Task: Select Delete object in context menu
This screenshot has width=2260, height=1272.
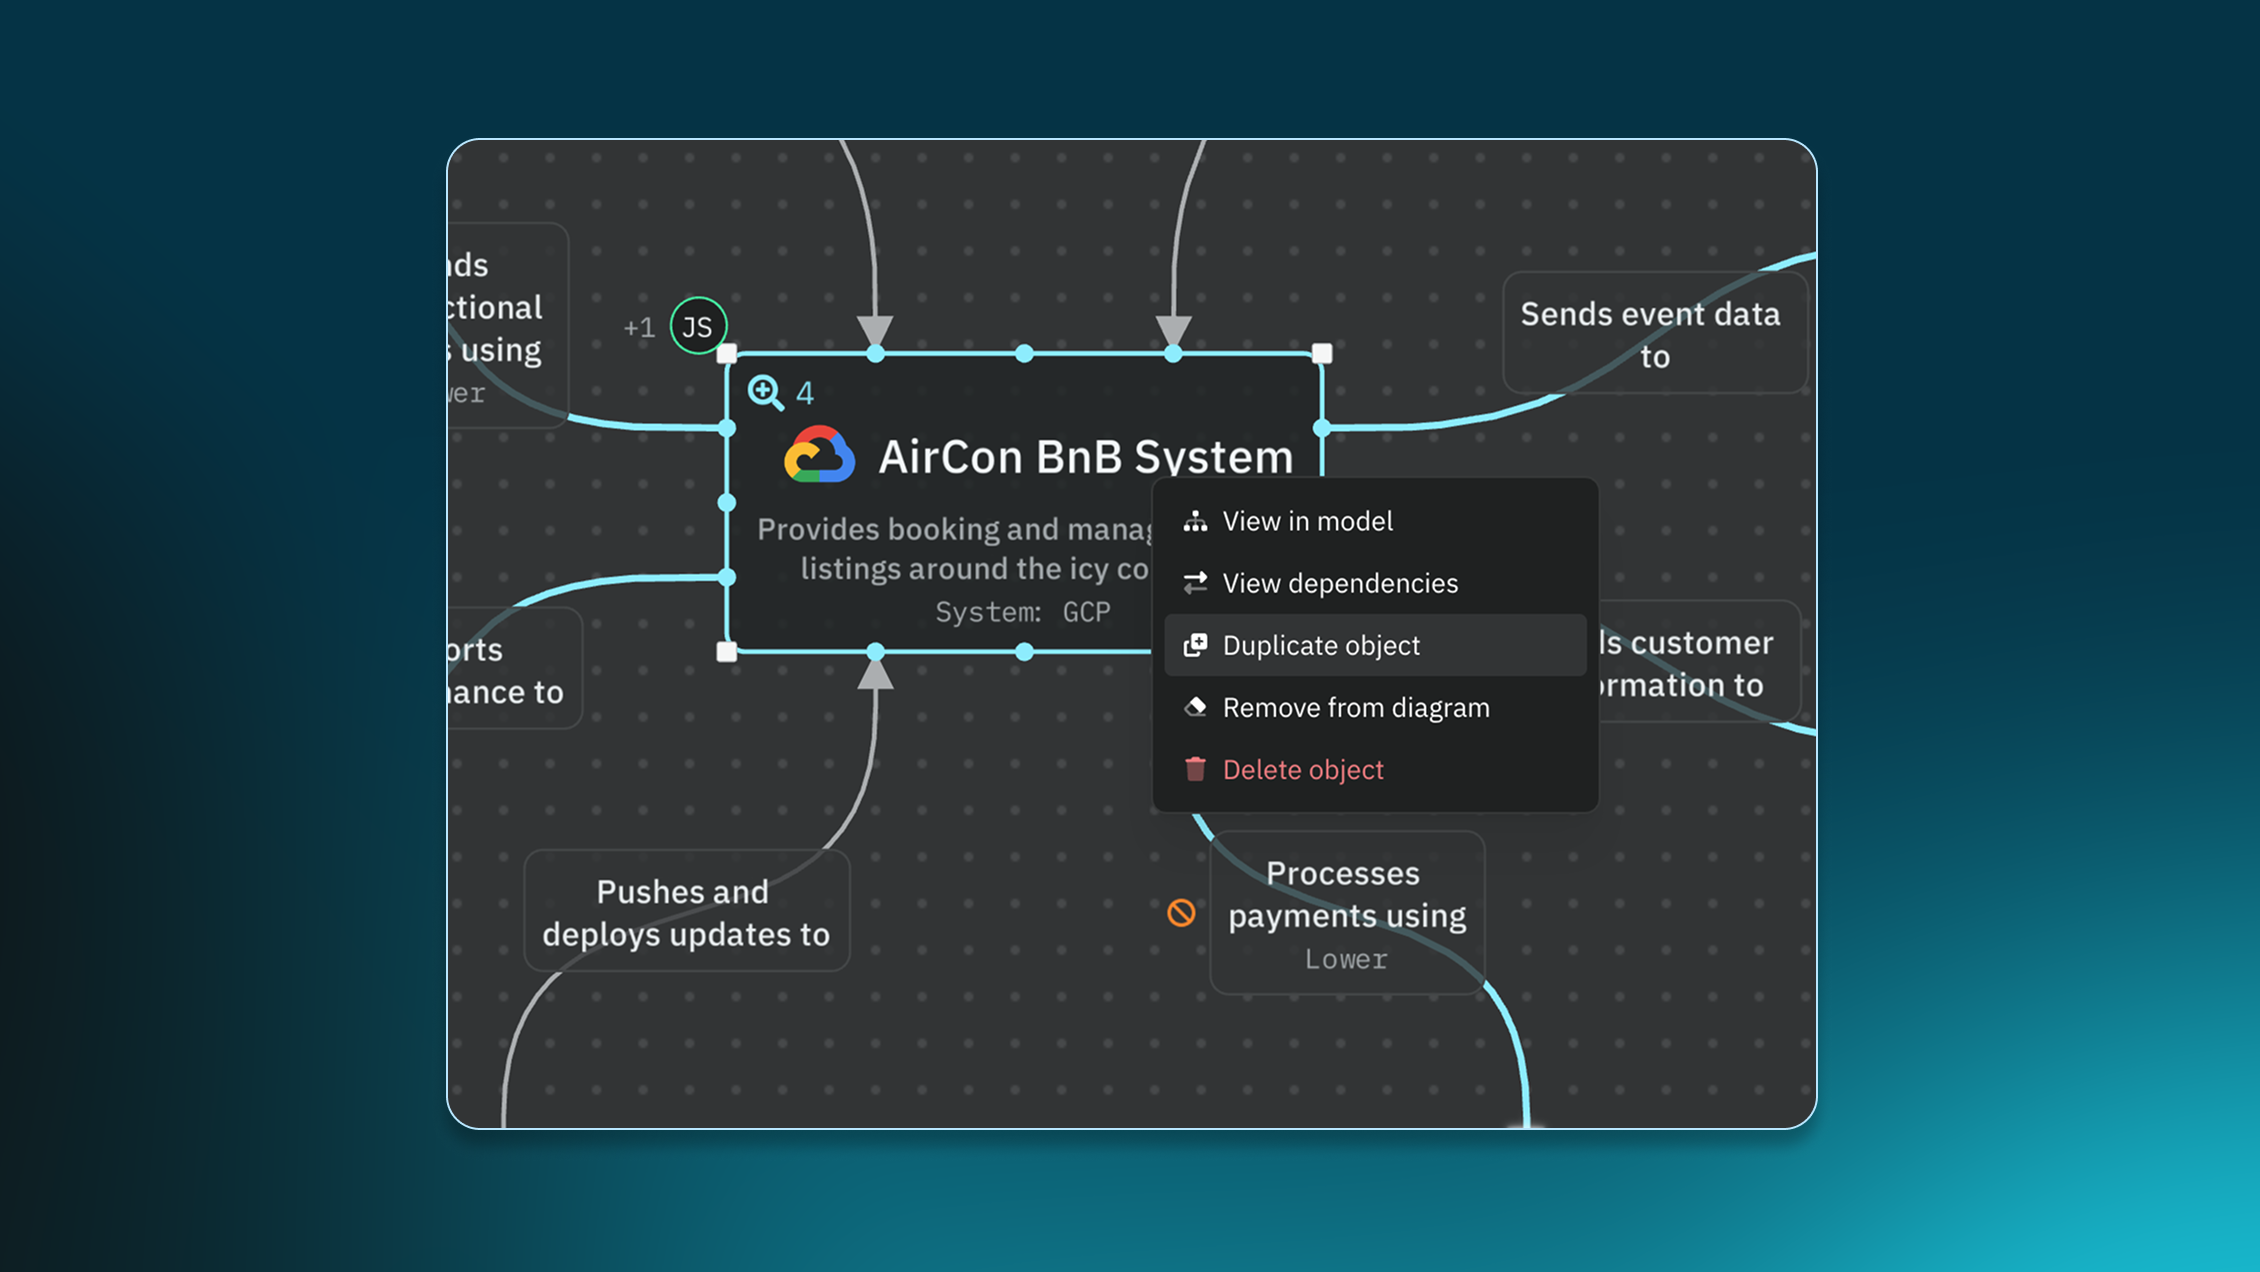Action: pos(1303,769)
